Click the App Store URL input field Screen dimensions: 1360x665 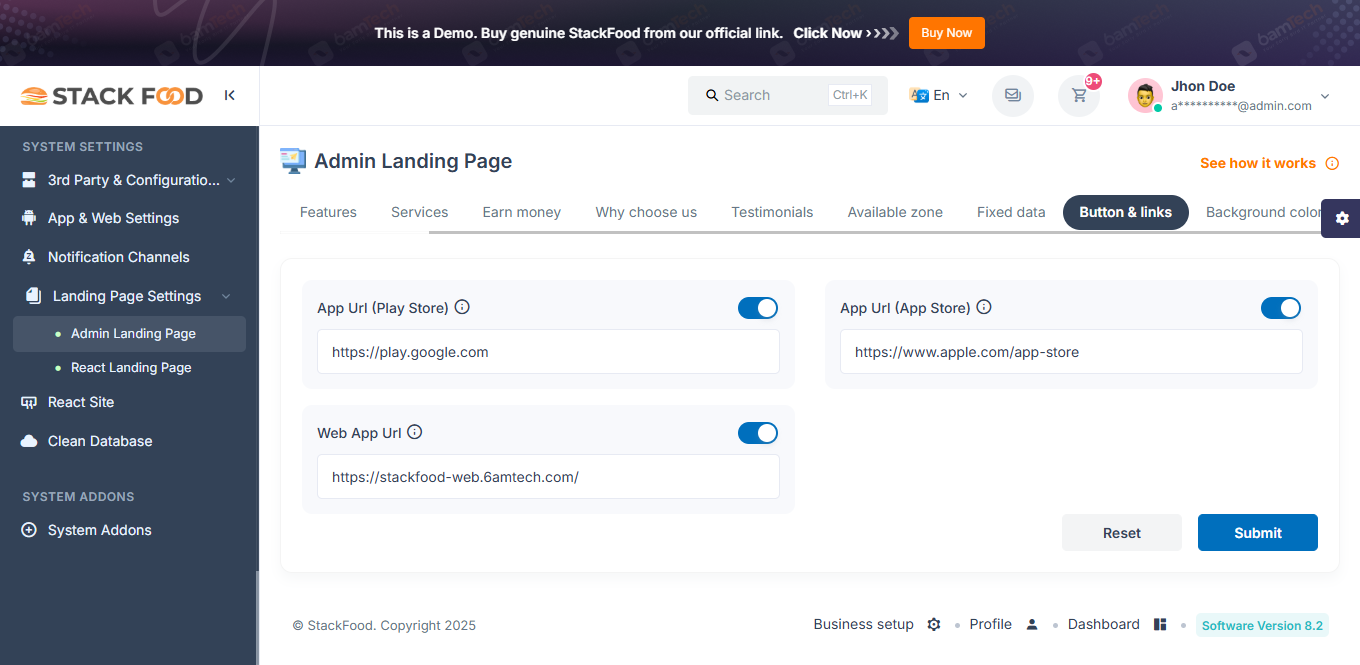point(1071,352)
